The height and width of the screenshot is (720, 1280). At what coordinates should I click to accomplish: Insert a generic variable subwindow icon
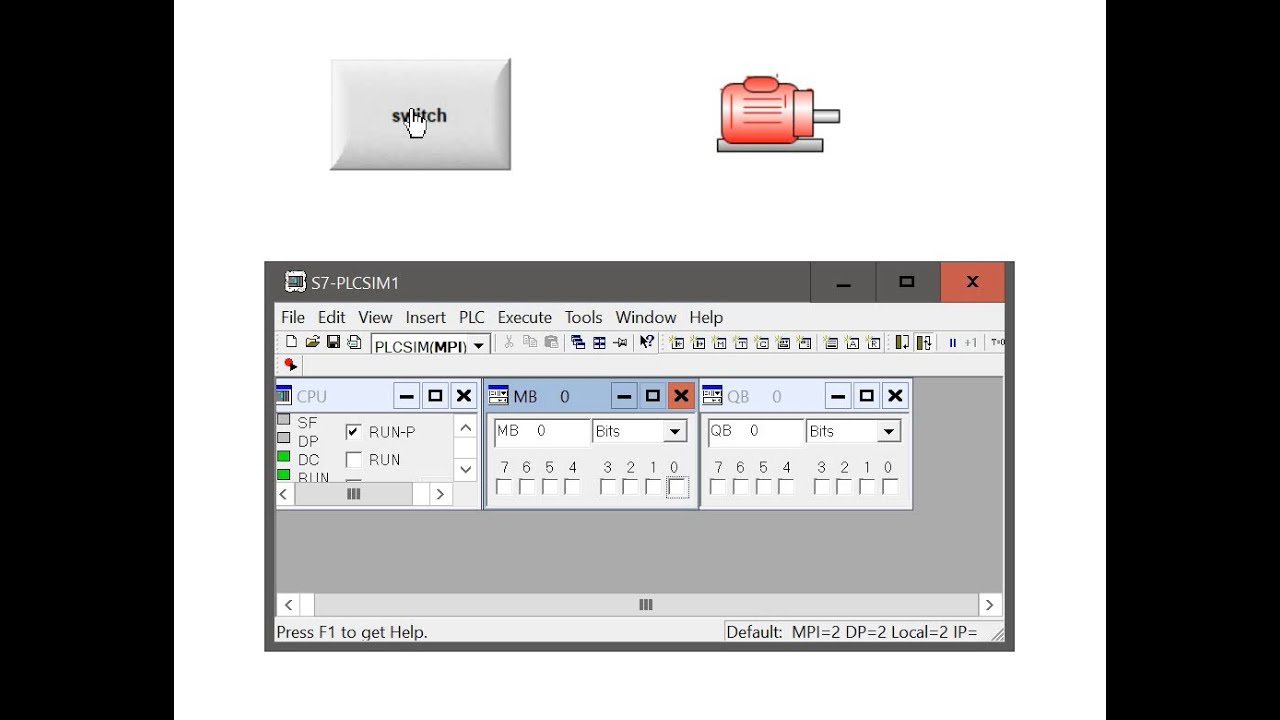[783, 343]
